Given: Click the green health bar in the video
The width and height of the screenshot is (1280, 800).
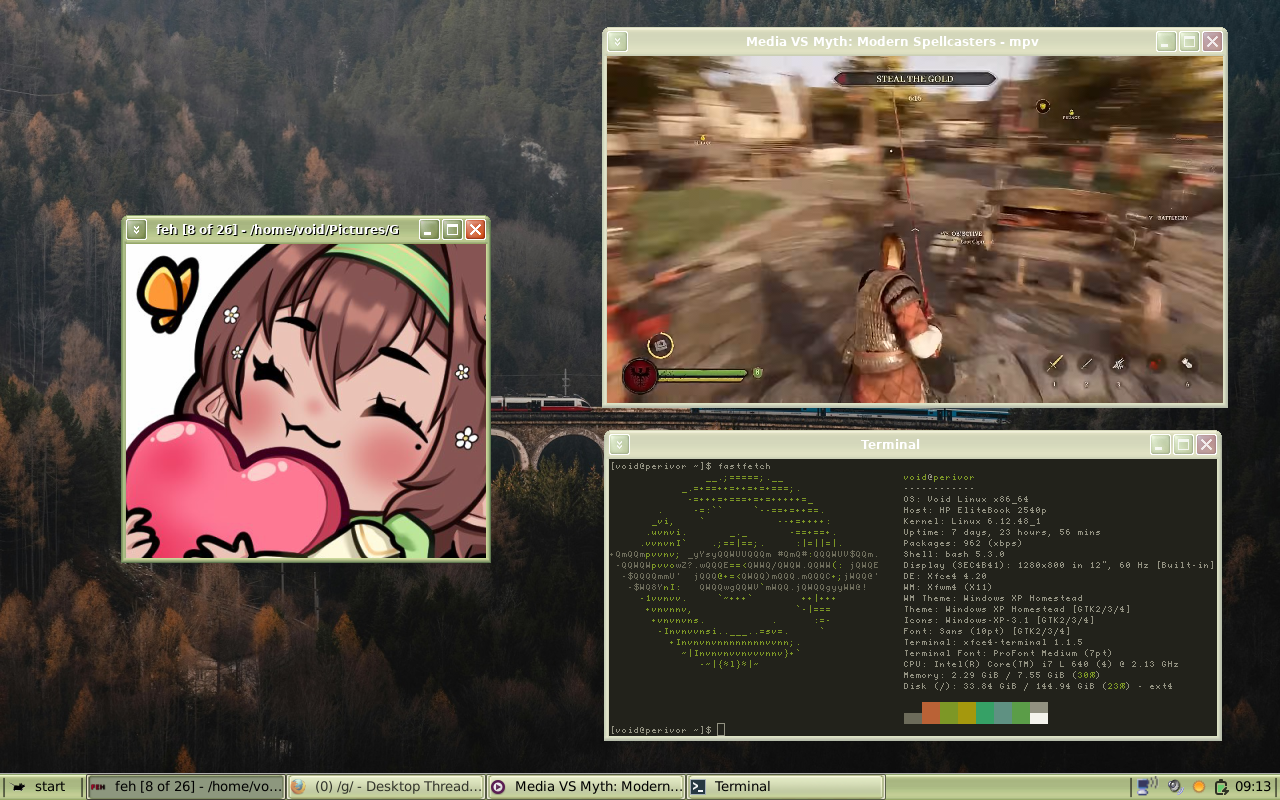Looking at the screenshot, I should click(703, 374).
